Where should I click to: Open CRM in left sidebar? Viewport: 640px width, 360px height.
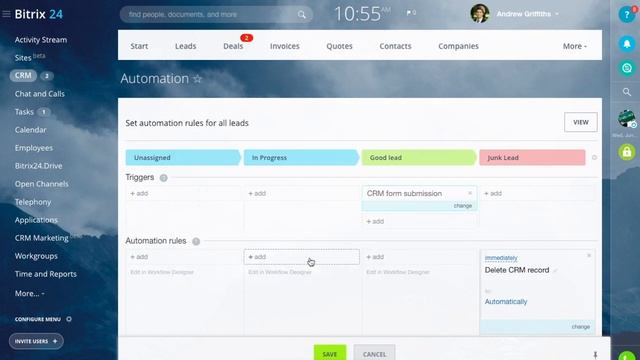pyautogui.click(x=23, y=76)
